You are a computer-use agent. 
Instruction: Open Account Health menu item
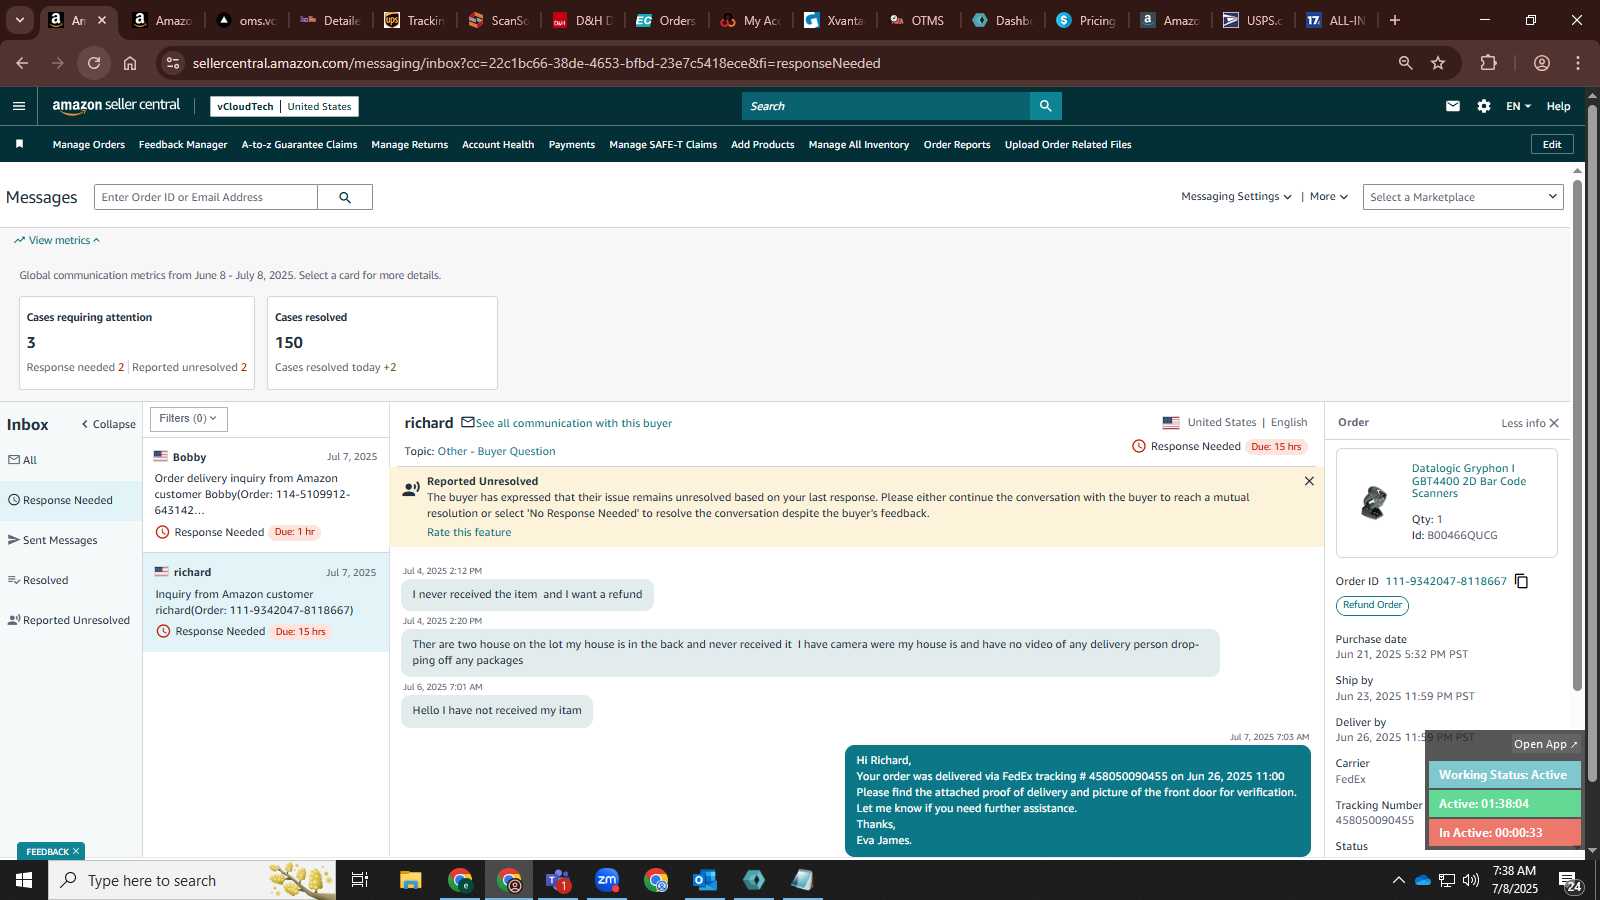[x=498, y=145]
